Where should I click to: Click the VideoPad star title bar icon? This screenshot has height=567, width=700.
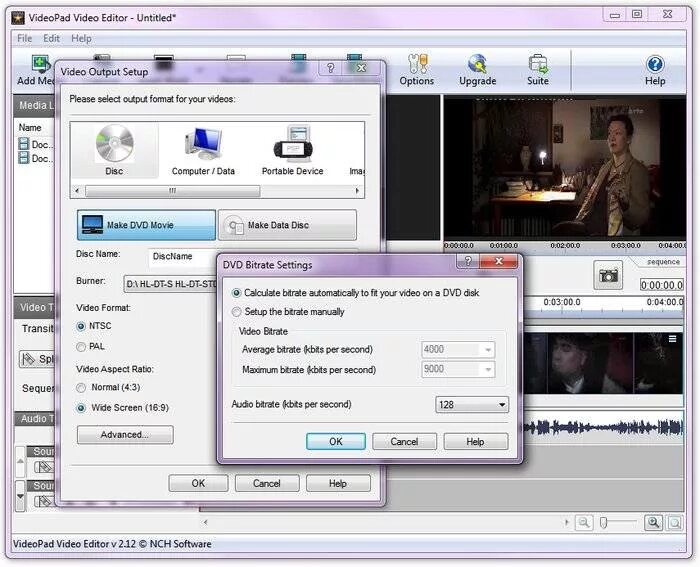tap(18, 17)
